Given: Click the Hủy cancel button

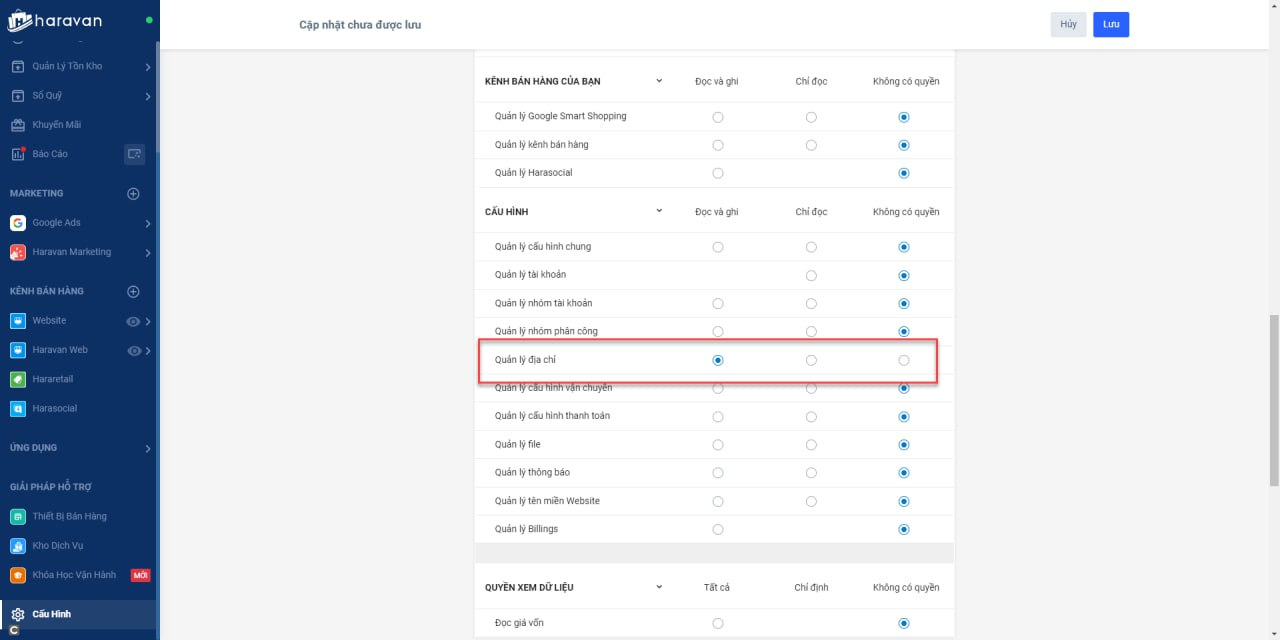Looking at the screenshot, I should click(x=1068, y=24).
